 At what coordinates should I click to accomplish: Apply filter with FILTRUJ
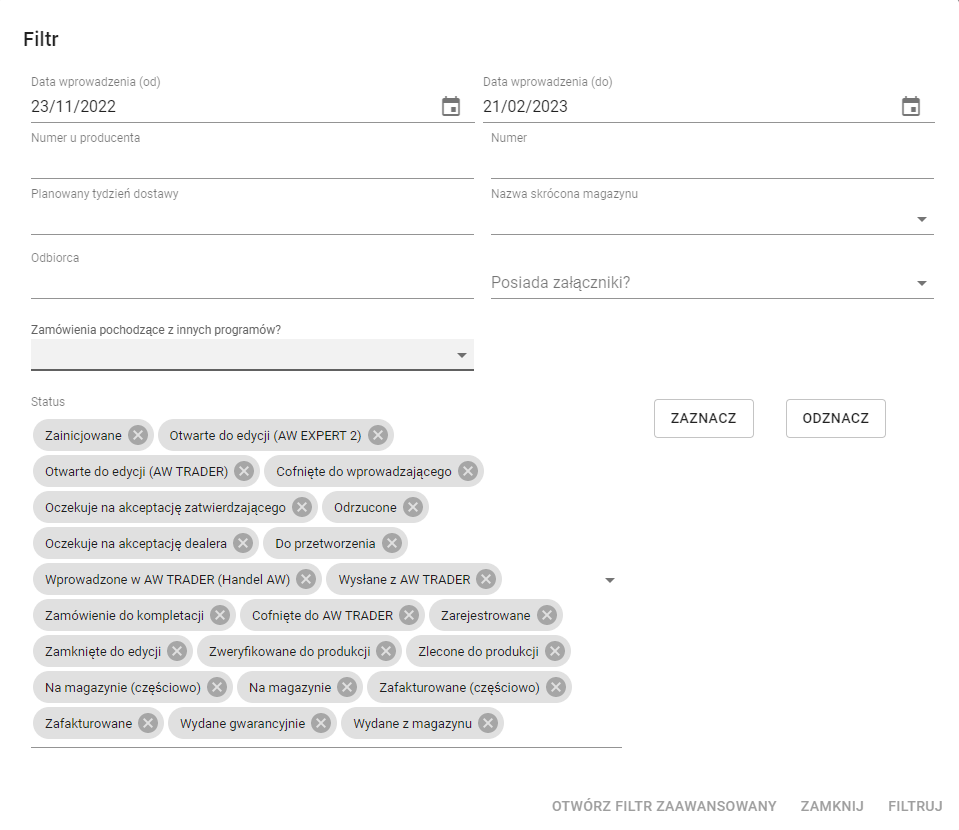tap(915, 806)
